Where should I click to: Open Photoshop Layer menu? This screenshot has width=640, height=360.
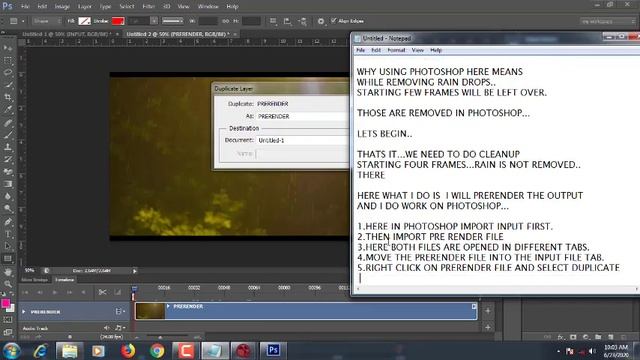(84, 7)
